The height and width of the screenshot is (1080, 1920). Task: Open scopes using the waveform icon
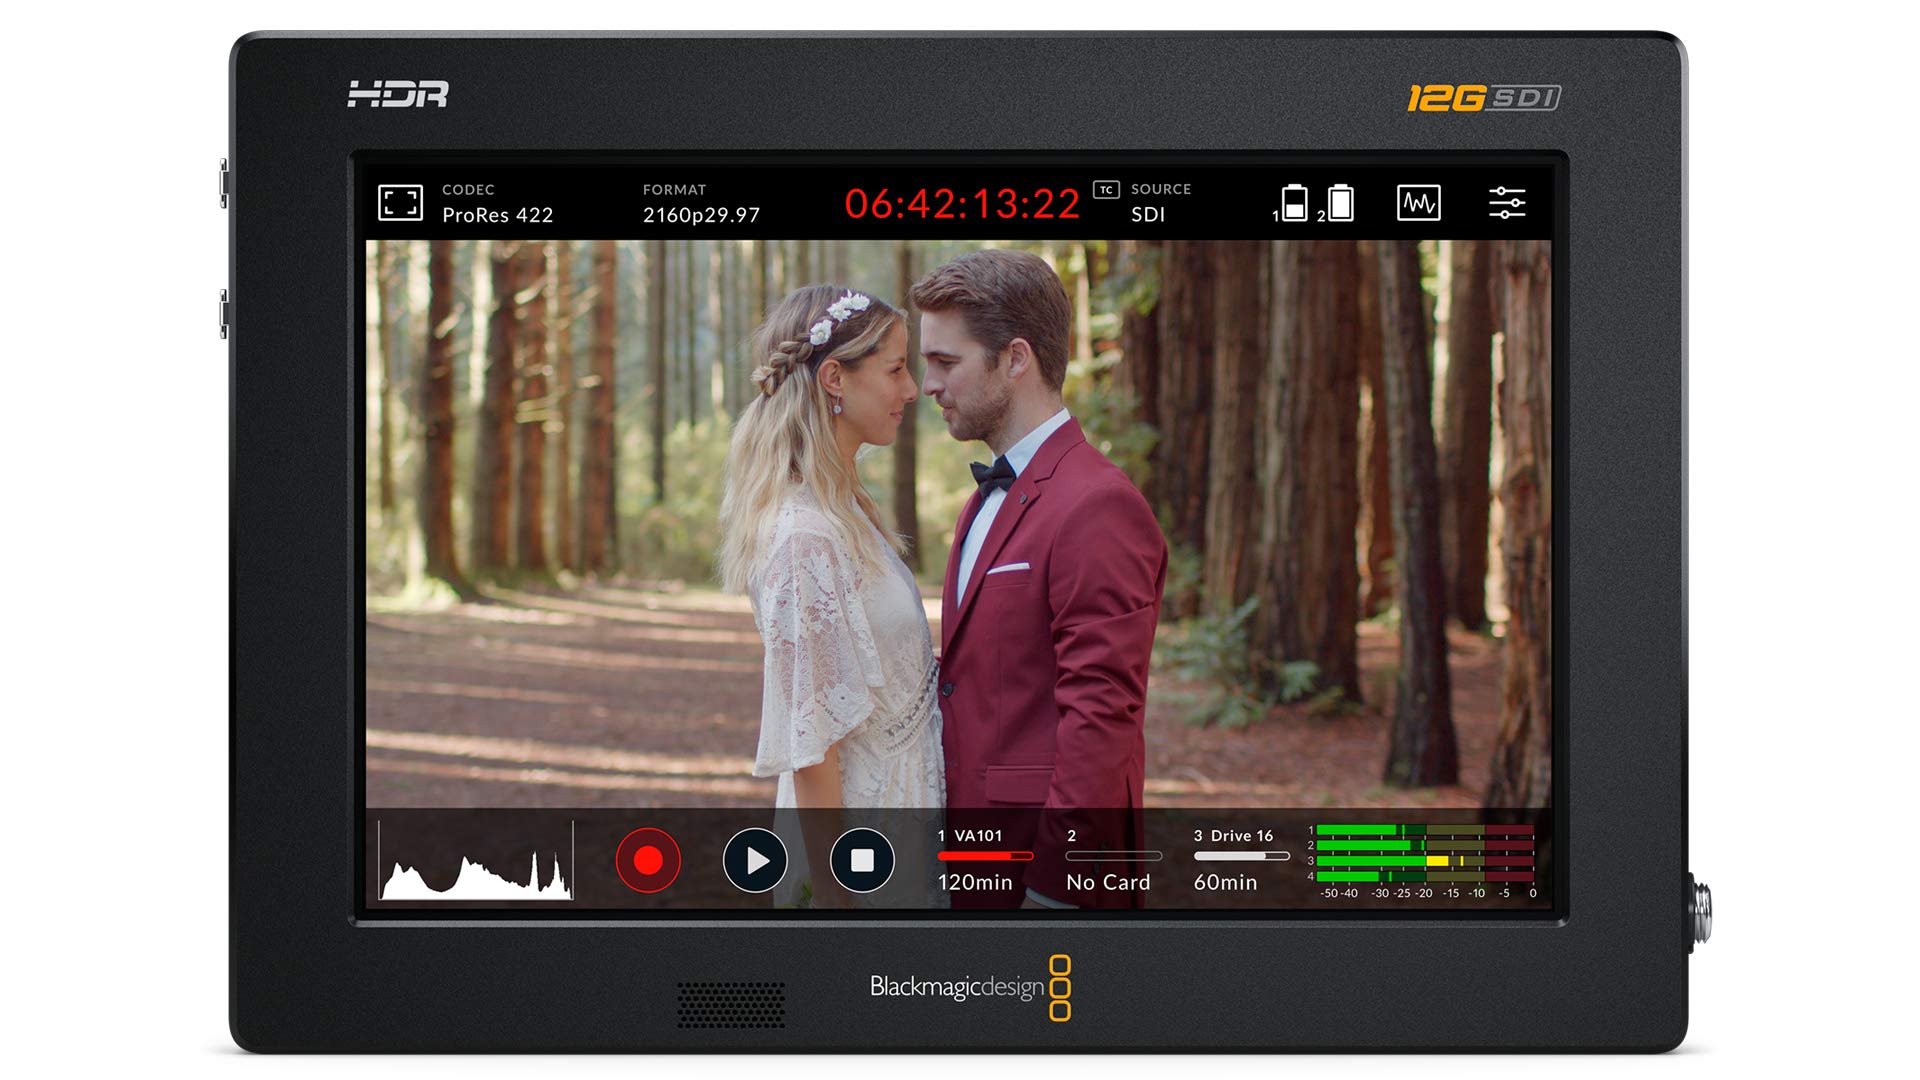pos(1420,203)
